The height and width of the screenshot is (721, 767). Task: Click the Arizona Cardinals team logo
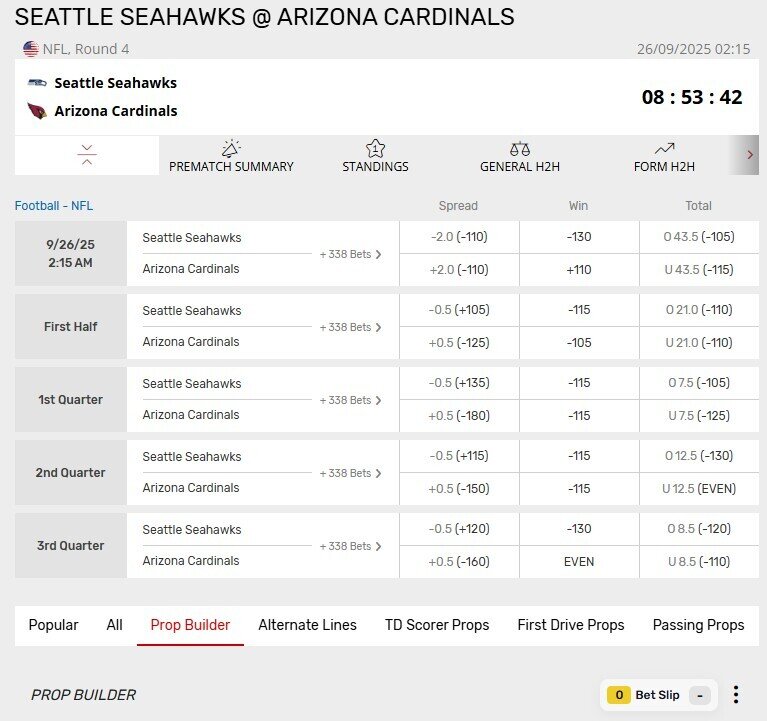(x=37, y=111)
